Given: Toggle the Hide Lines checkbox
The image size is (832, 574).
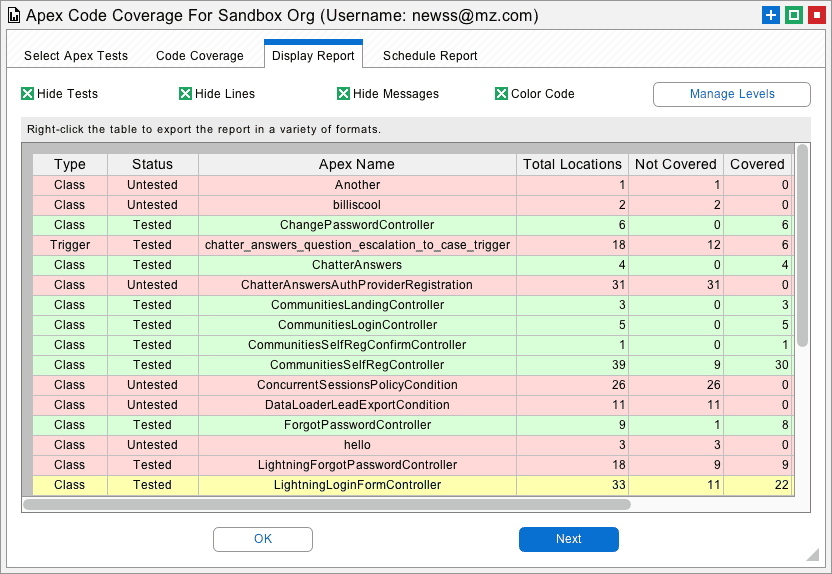Looking at the screenshot, I should [x=185, y=94].
